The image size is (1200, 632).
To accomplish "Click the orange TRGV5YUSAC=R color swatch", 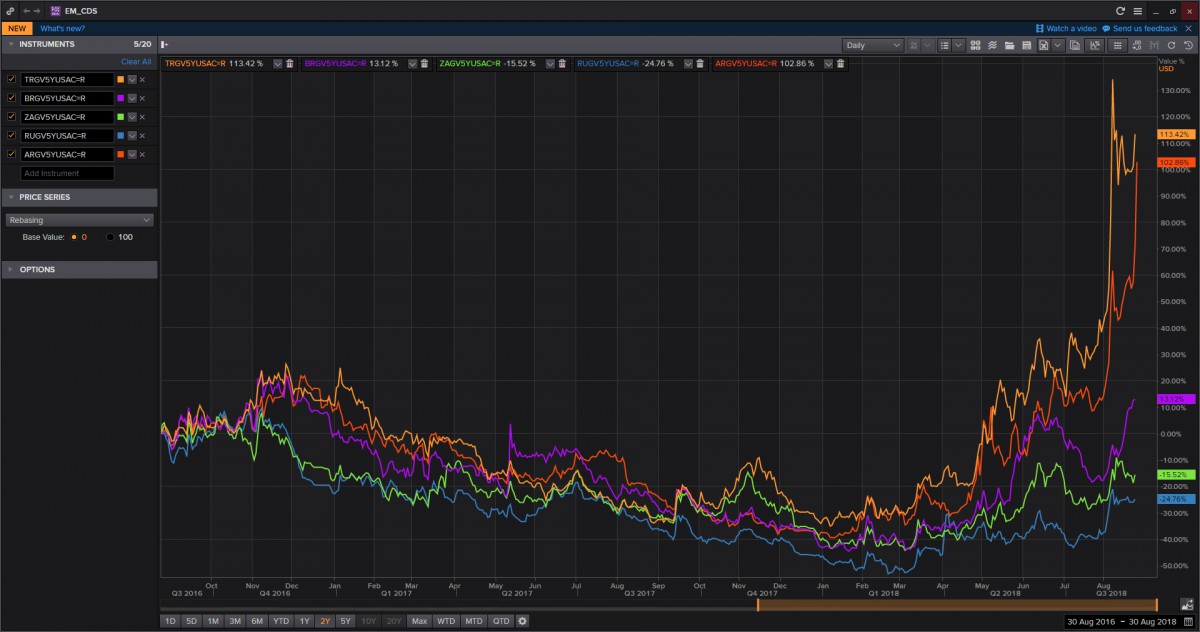I will point(121,79).
